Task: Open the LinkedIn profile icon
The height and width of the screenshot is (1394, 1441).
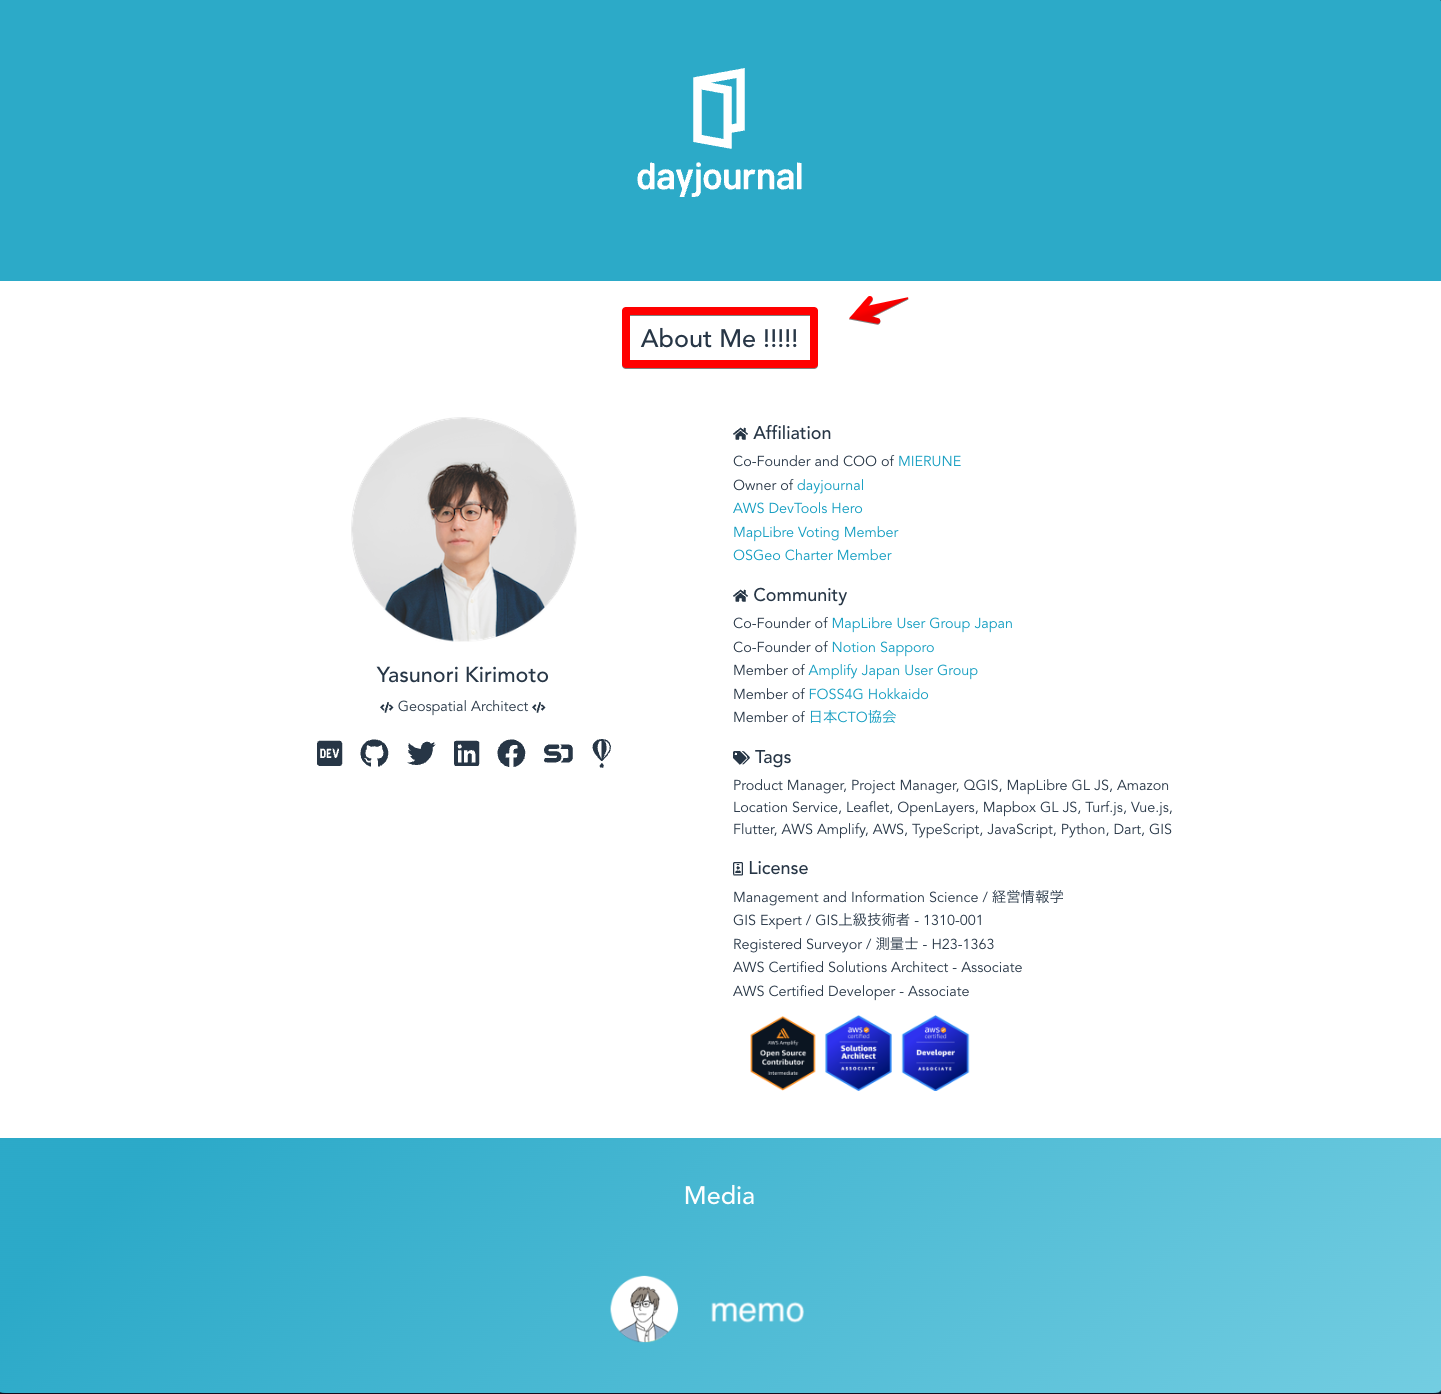Action: tap(466, 753)
